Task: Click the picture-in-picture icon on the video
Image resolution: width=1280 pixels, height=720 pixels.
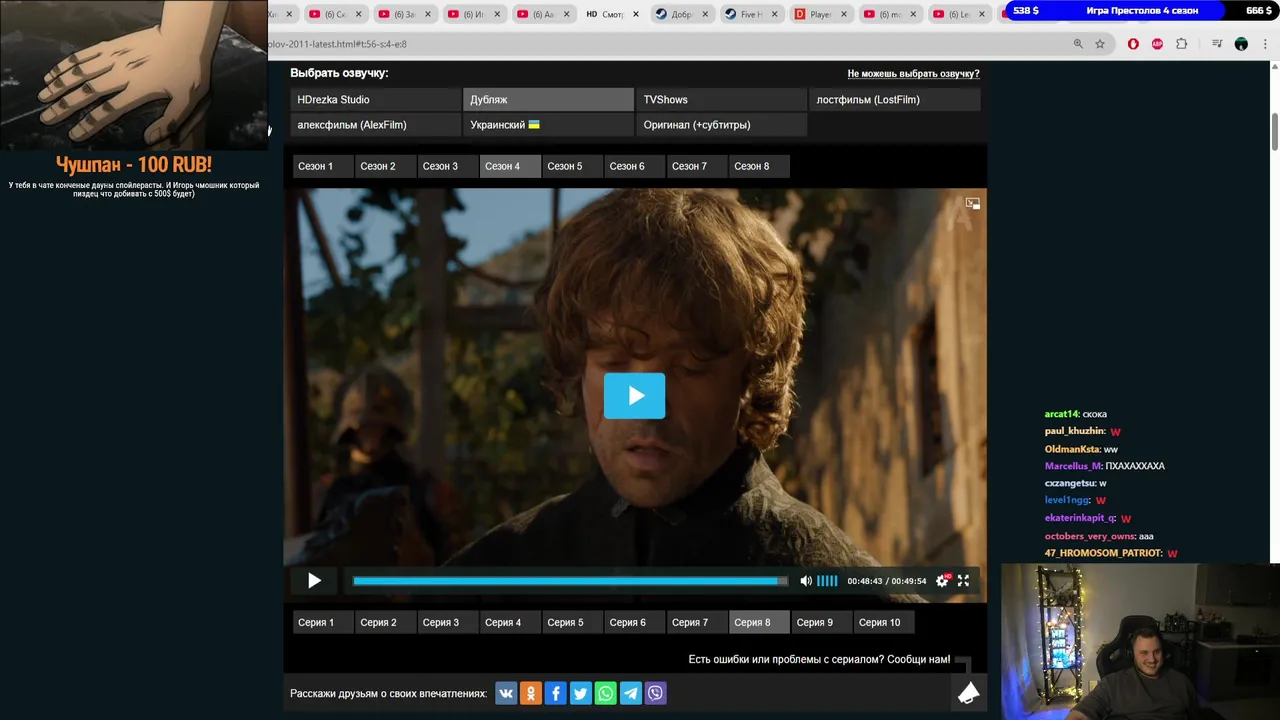Action: pyautogui.click(x=972, y=203)
